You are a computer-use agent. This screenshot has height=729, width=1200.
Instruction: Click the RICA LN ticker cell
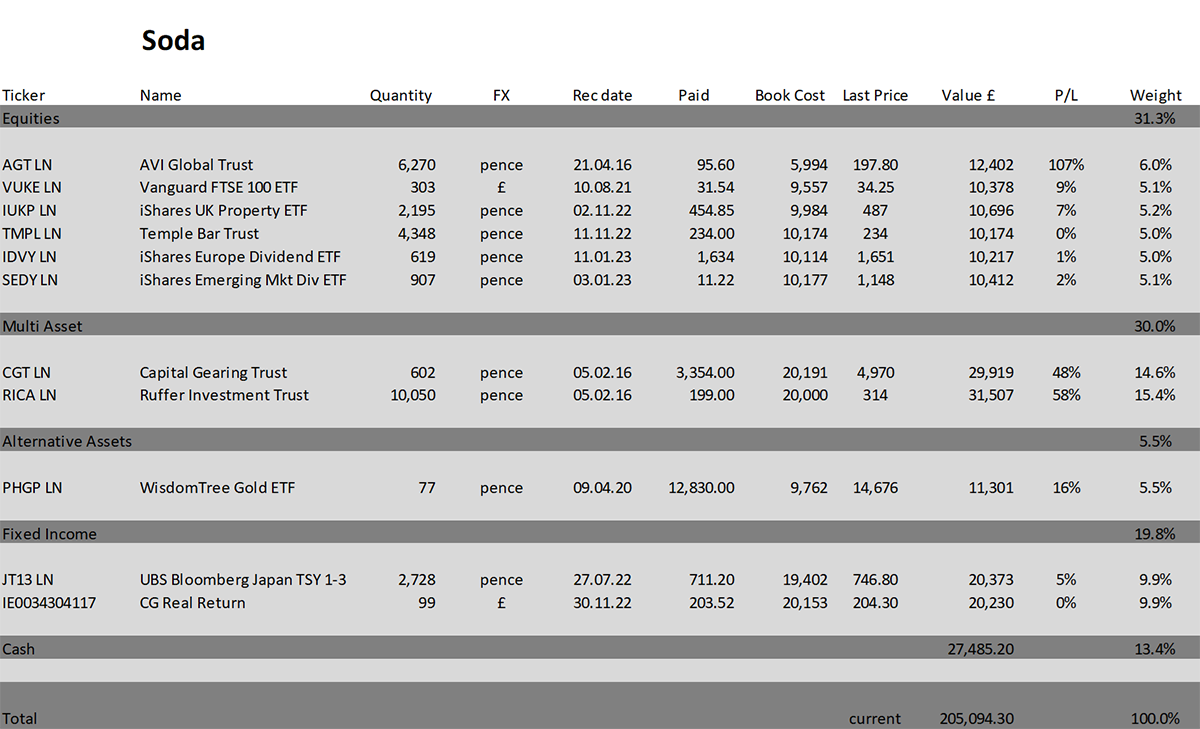(29, 395)
